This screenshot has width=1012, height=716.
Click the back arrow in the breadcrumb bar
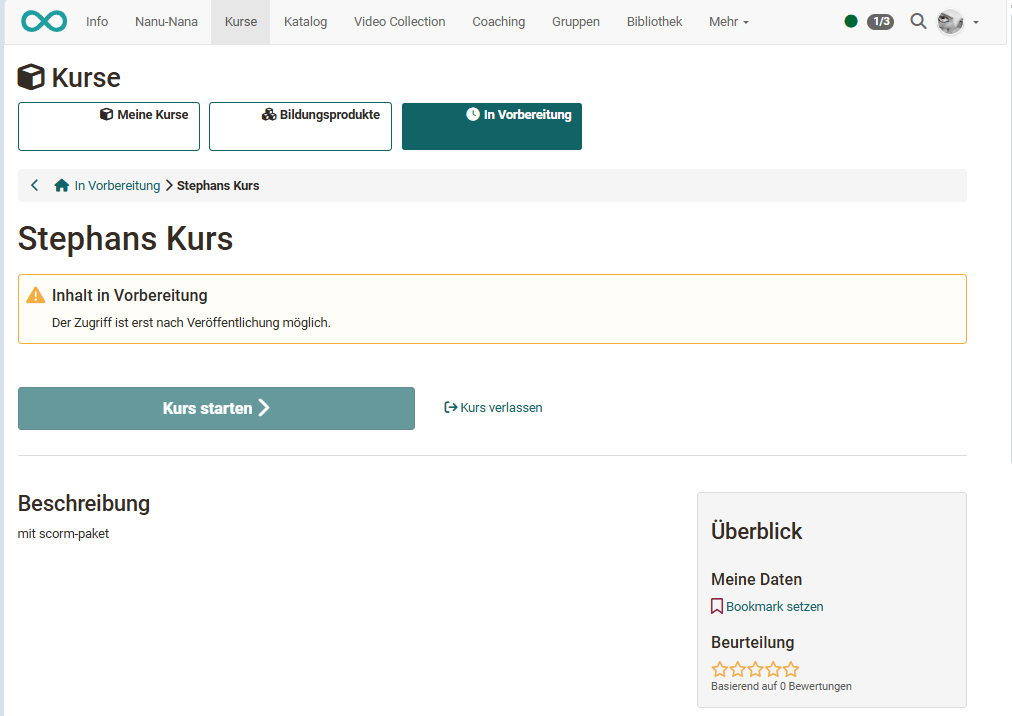point(34,185)
